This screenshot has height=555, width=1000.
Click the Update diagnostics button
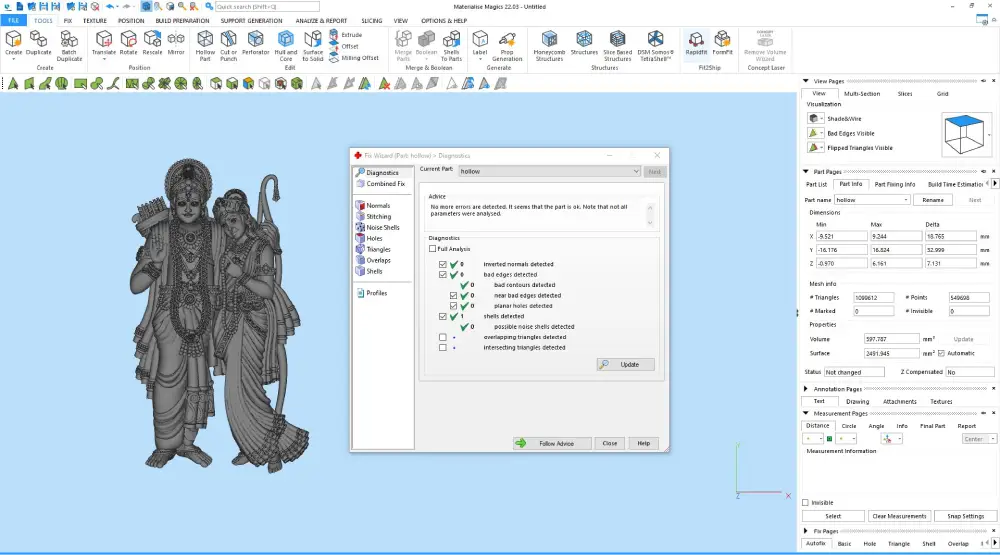pos(626,364)
